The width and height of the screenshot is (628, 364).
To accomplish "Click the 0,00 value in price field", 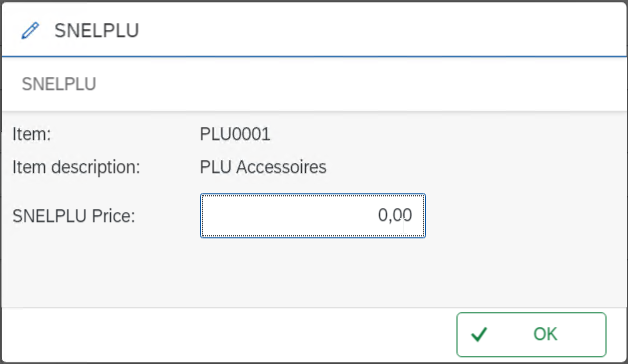I will tap(395, 215).
